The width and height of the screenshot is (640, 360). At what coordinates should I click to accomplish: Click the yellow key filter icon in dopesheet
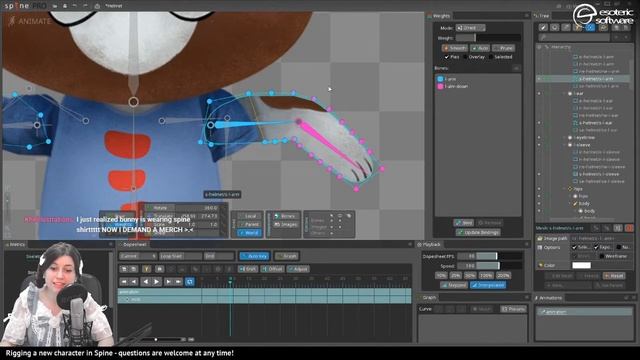146,269
